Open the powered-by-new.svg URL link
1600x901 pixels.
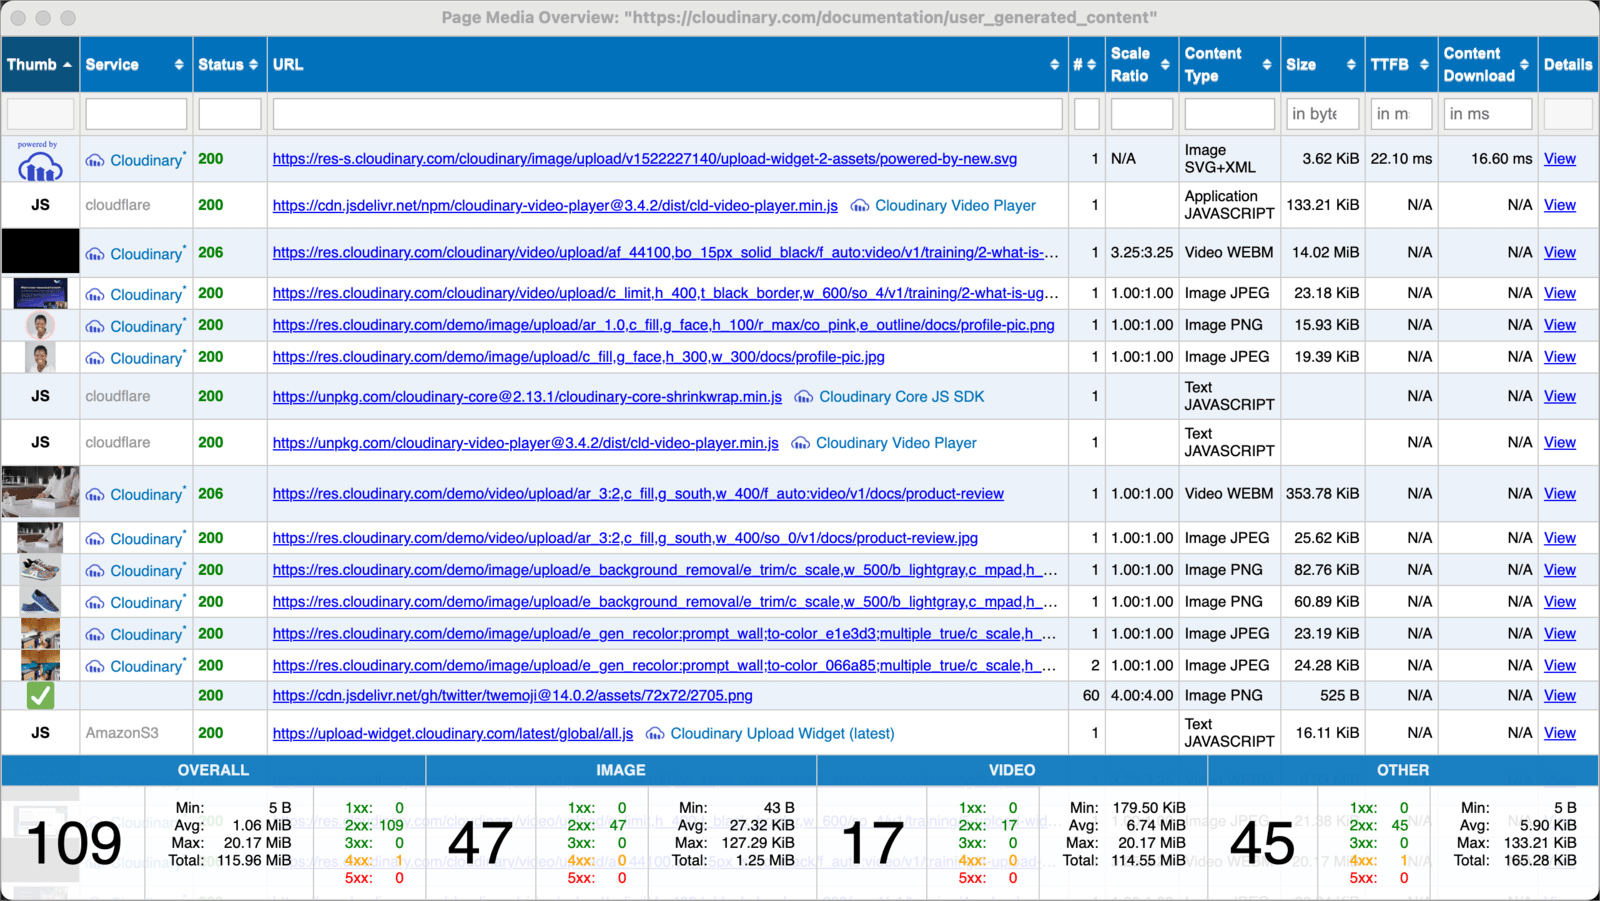click(x=644, y=158)
